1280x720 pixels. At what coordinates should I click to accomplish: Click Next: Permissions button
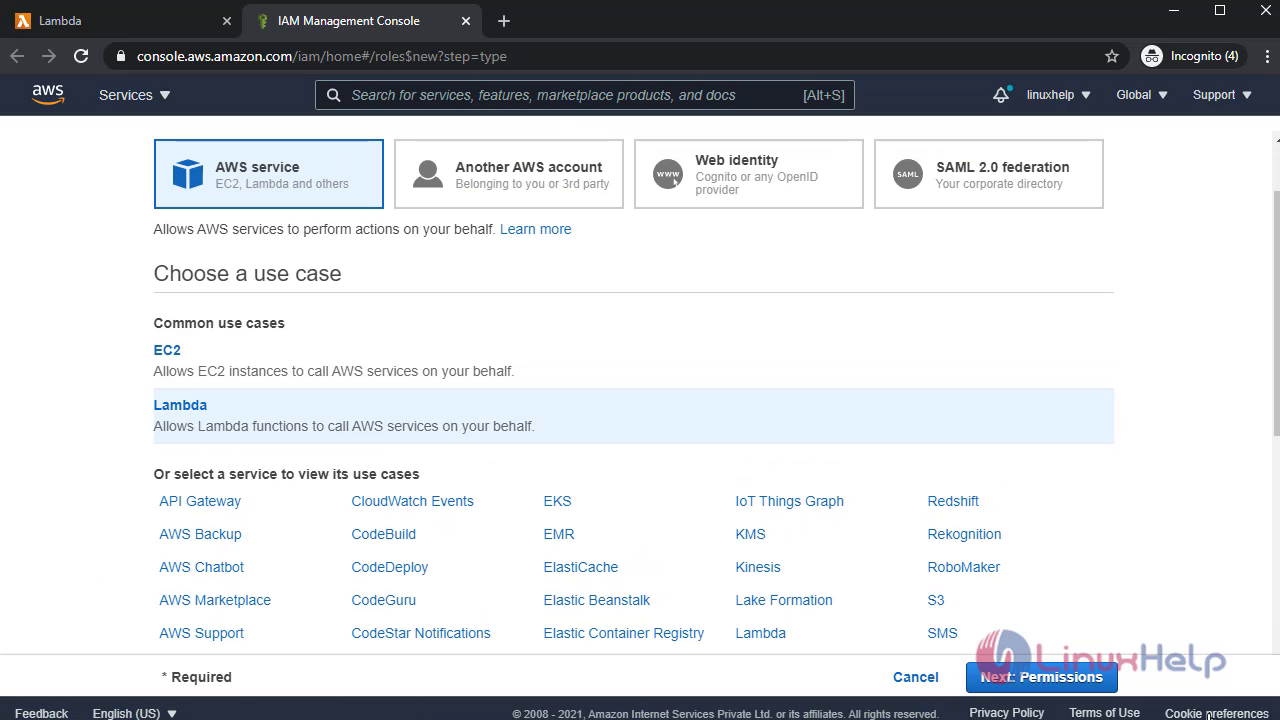[1041, 677]
